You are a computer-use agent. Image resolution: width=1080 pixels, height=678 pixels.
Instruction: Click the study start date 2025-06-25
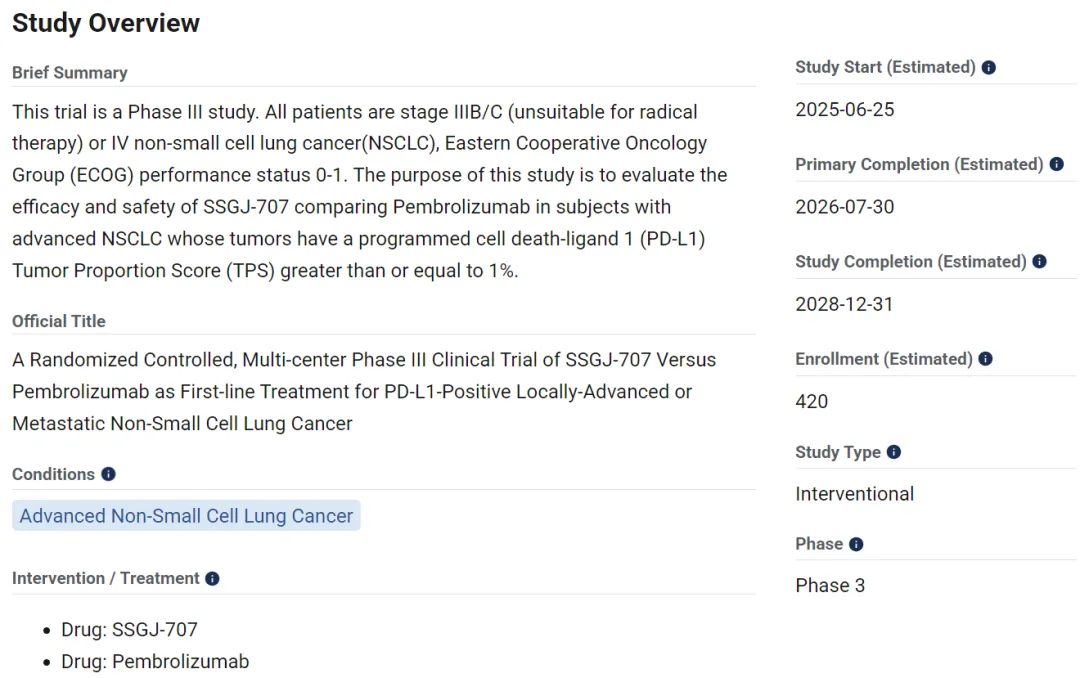[x=845, y=110]
